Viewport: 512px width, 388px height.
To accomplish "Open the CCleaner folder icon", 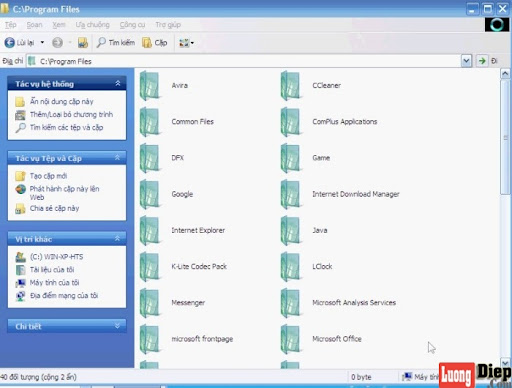I will [x=291, y=86].
